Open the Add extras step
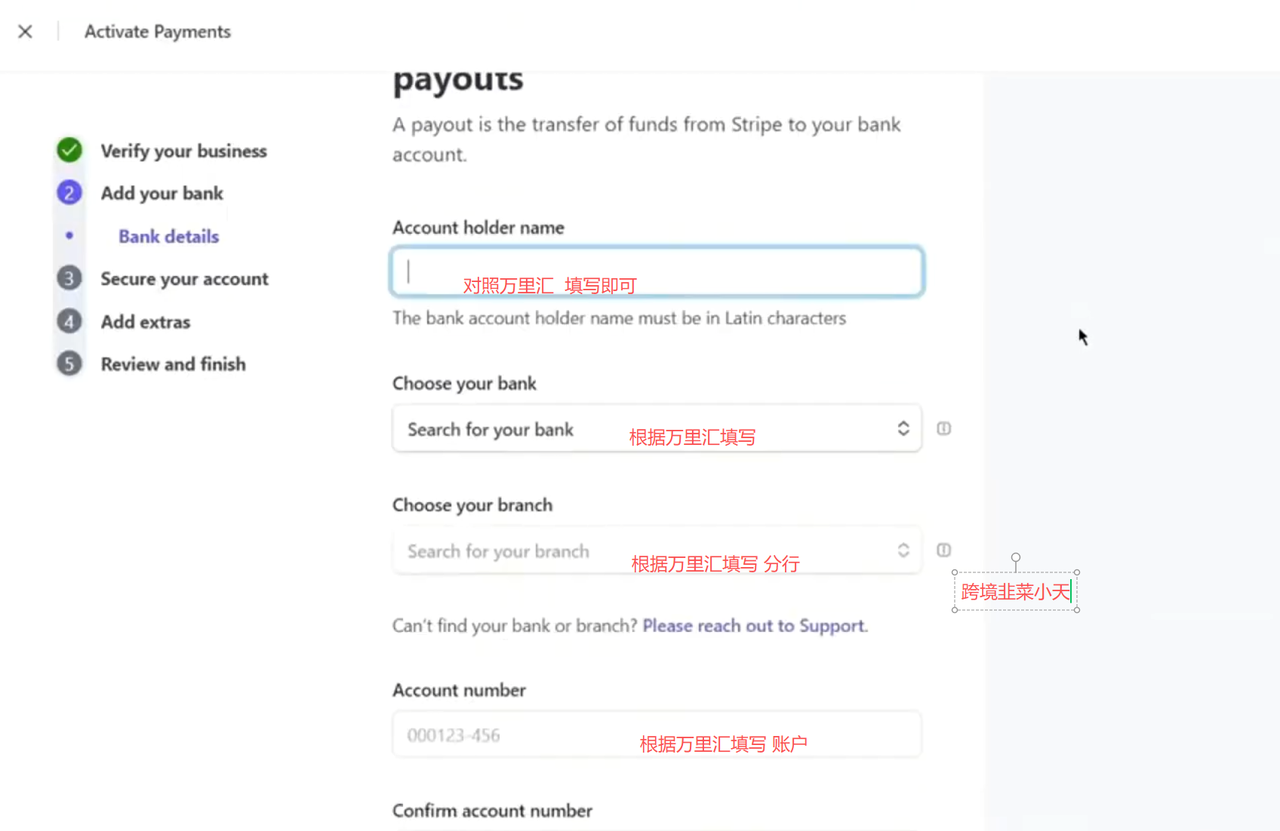1280x831 pixels. (x=145, y=322)
